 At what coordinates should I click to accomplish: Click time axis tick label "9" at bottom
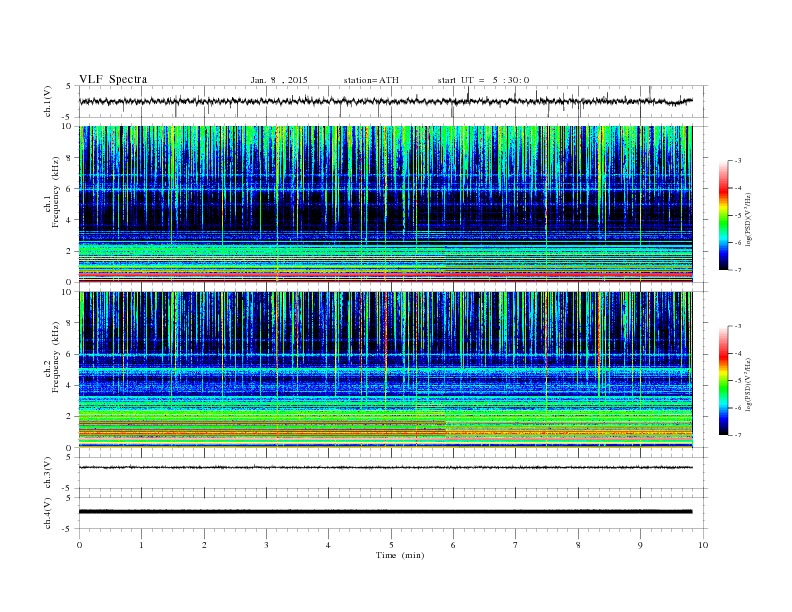tap(640, 545)
